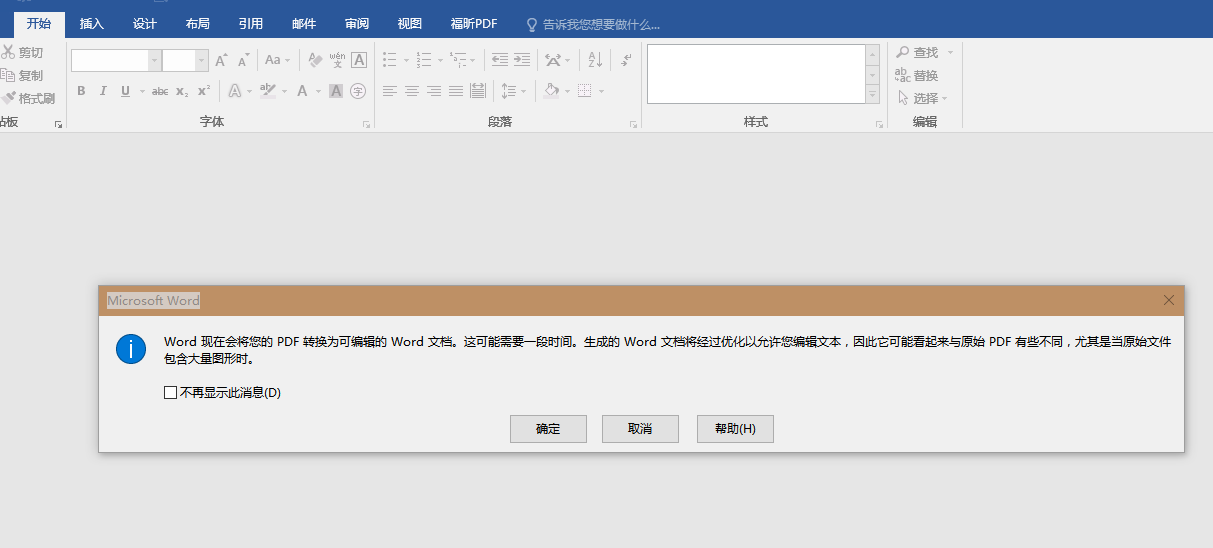Click 确定 to convert the PDF

click(548, 429)
